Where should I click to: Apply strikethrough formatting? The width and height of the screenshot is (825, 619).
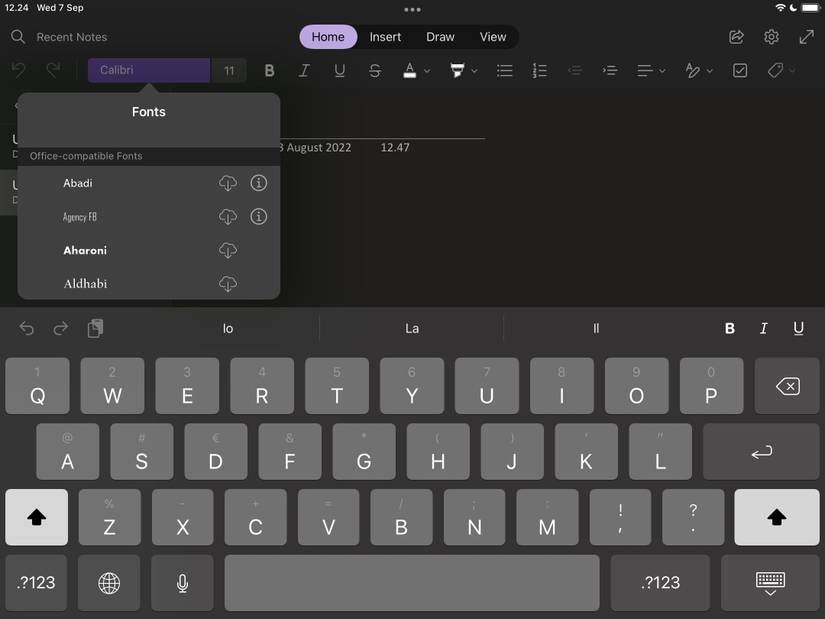click(374, 70)
